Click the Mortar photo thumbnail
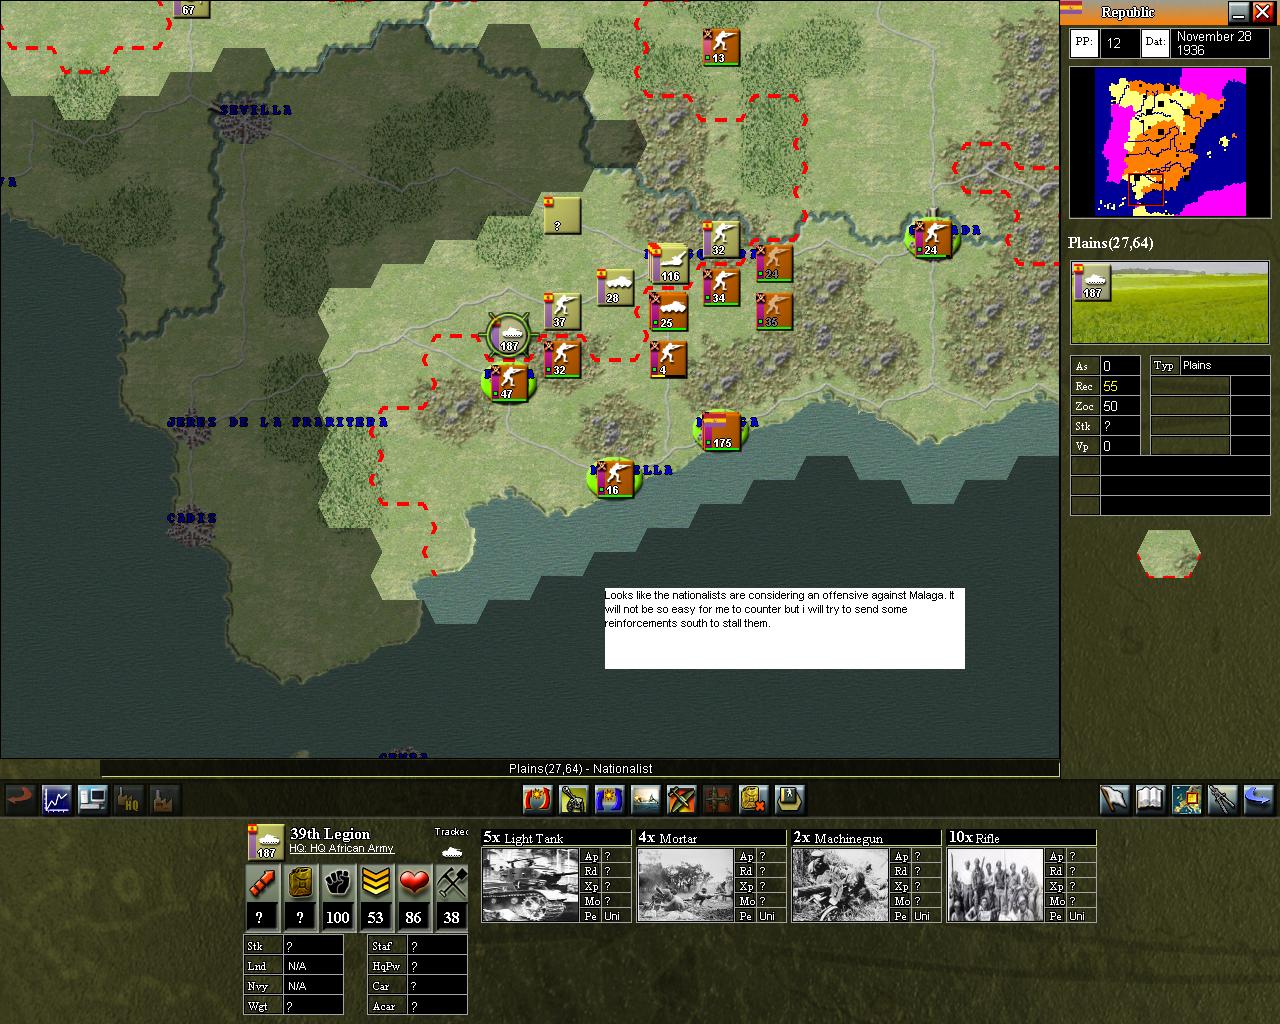This screenshot has width=1280, height=1024. coord(686,885)
